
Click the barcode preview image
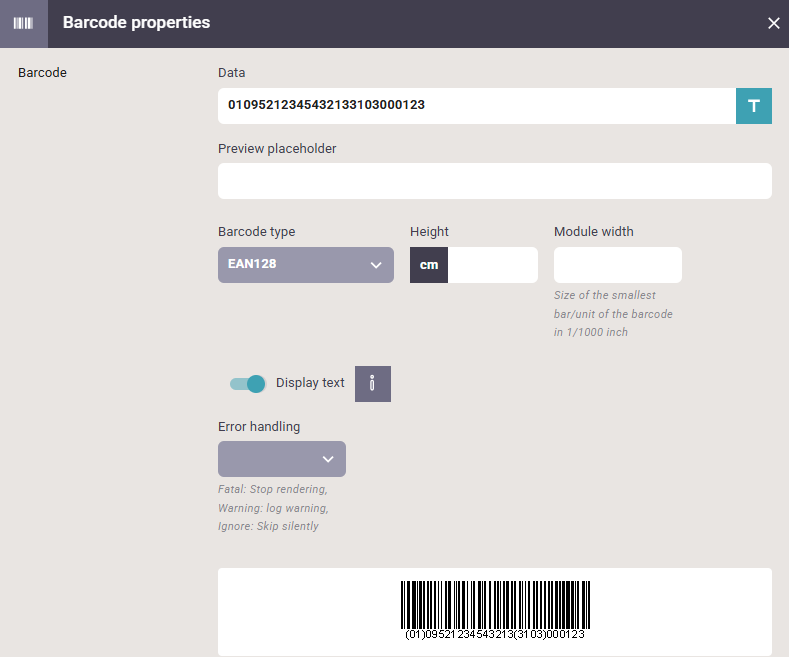pyautogui.click(x=495, y=610)
